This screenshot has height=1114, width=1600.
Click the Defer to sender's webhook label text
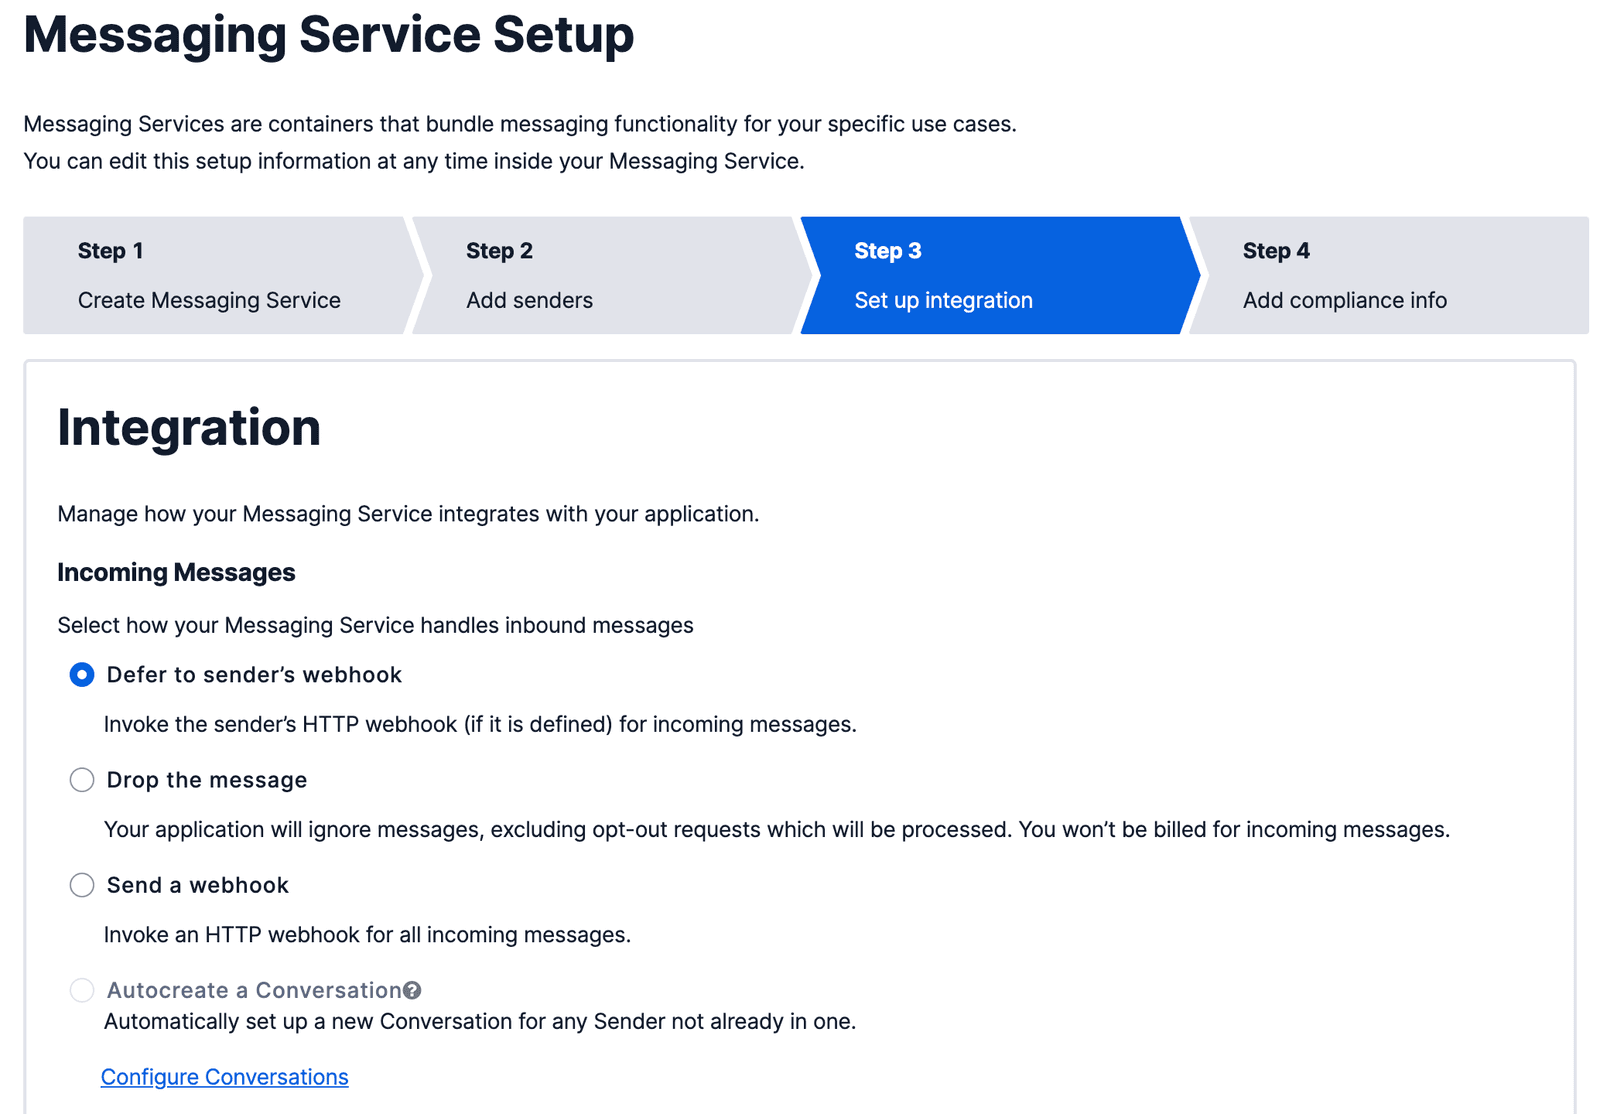(x=253, y=675)
